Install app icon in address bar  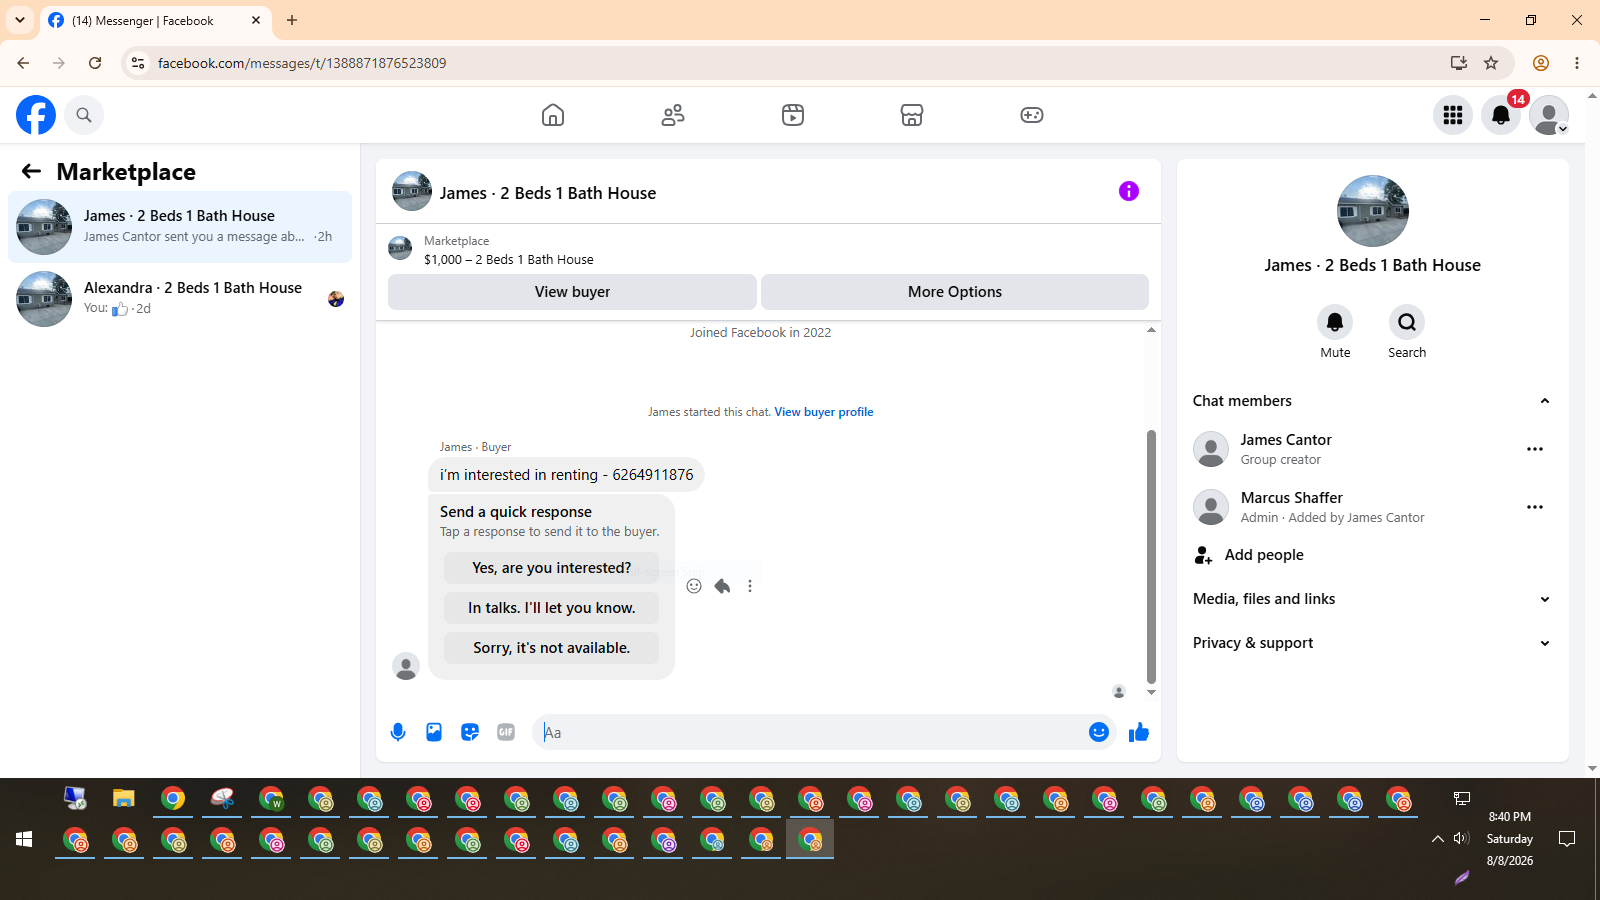click(x=1459, y=63)
